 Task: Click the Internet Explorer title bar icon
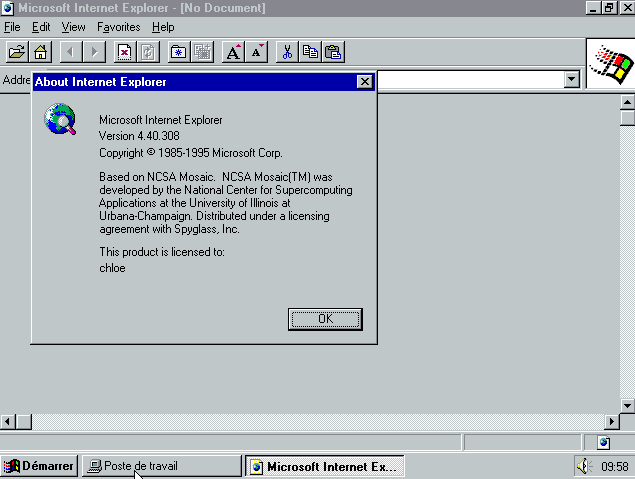tap(8, 8)
